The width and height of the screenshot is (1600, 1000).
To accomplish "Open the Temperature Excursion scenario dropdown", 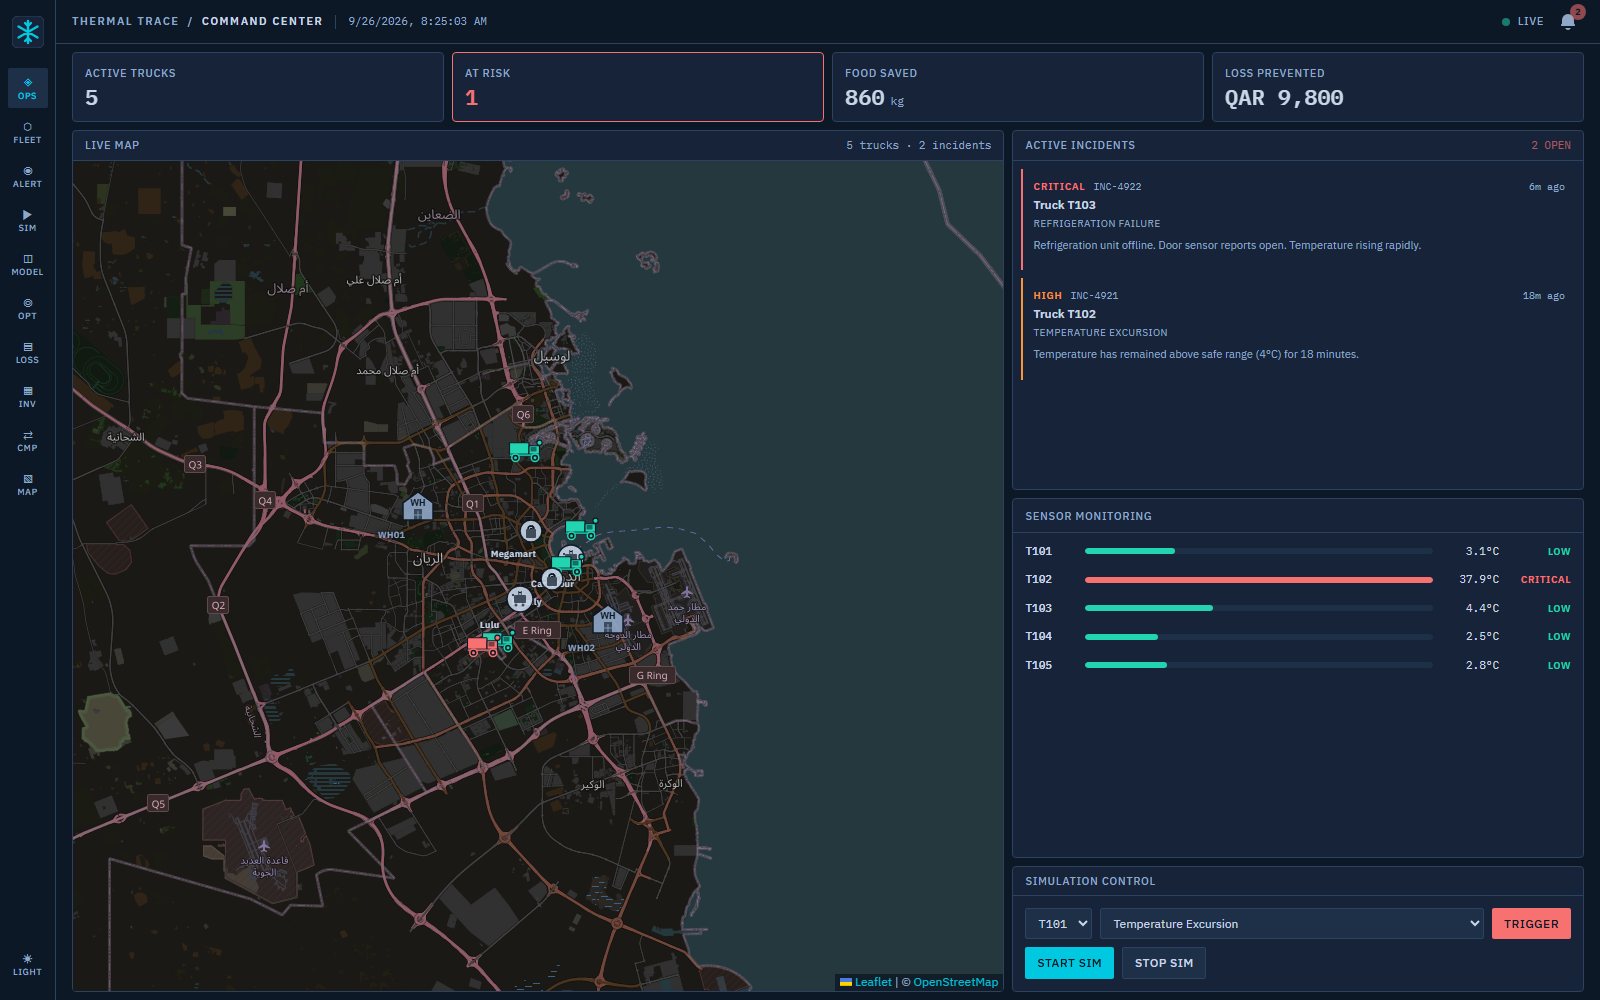I will tap(1292, 924).
